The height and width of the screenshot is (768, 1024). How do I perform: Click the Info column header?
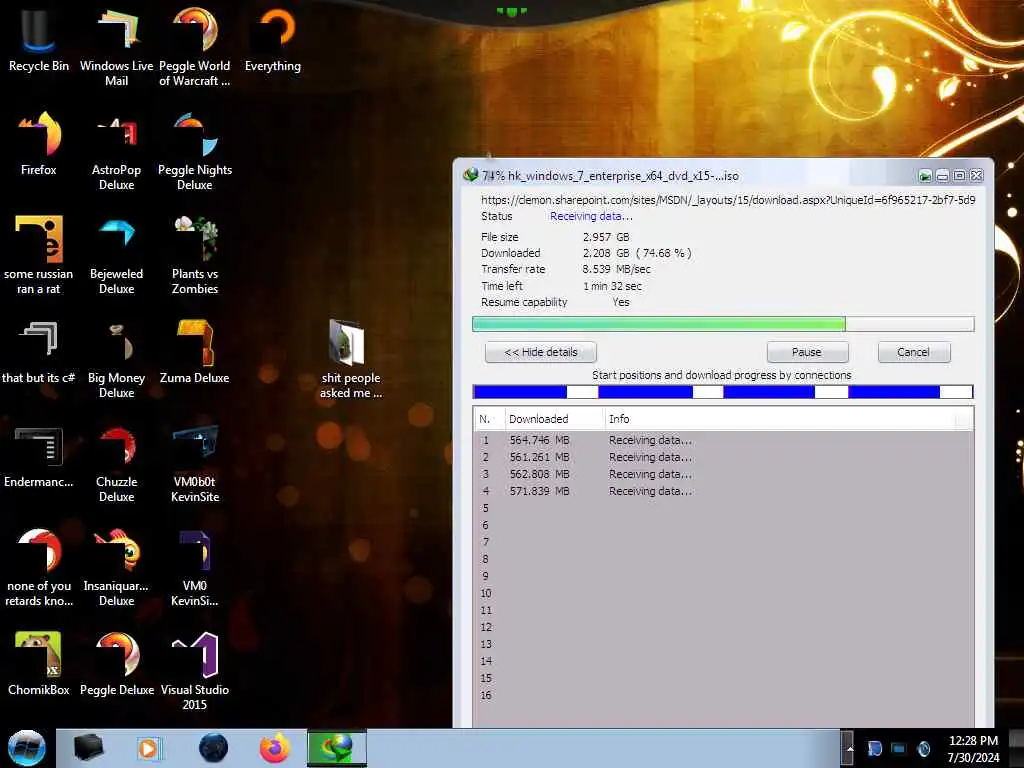point(780,419)
